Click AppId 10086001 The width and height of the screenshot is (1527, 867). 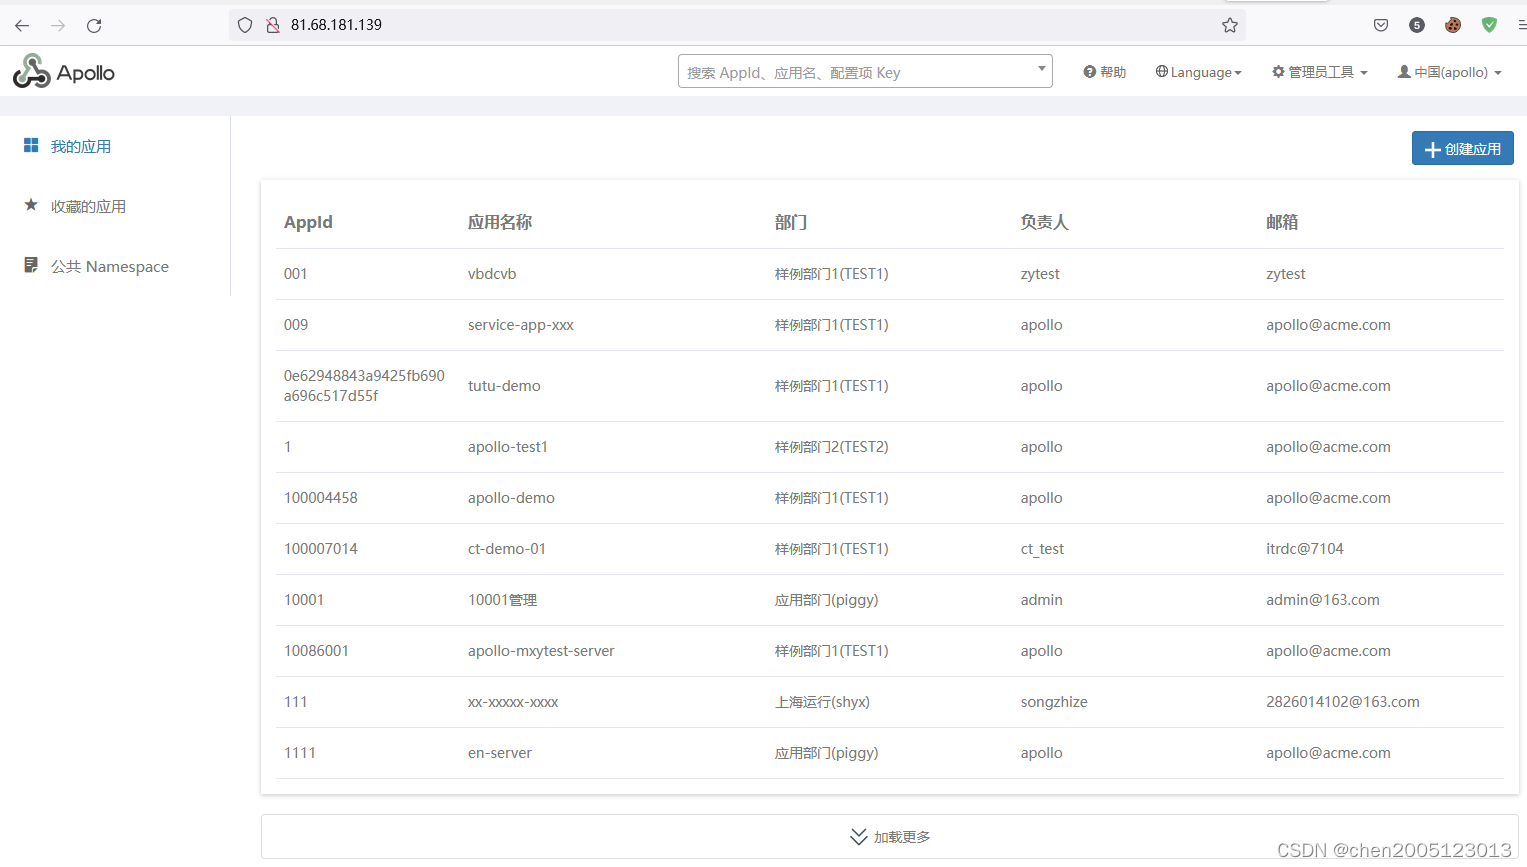316,651
